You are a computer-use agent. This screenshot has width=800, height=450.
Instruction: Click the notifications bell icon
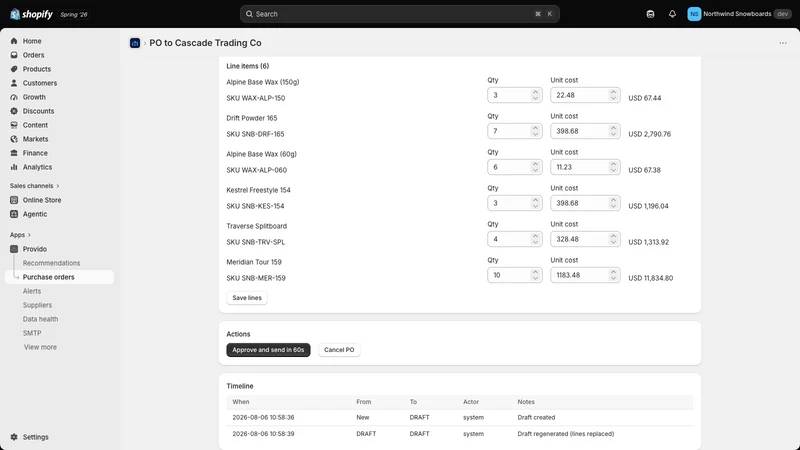click(672, 14)
